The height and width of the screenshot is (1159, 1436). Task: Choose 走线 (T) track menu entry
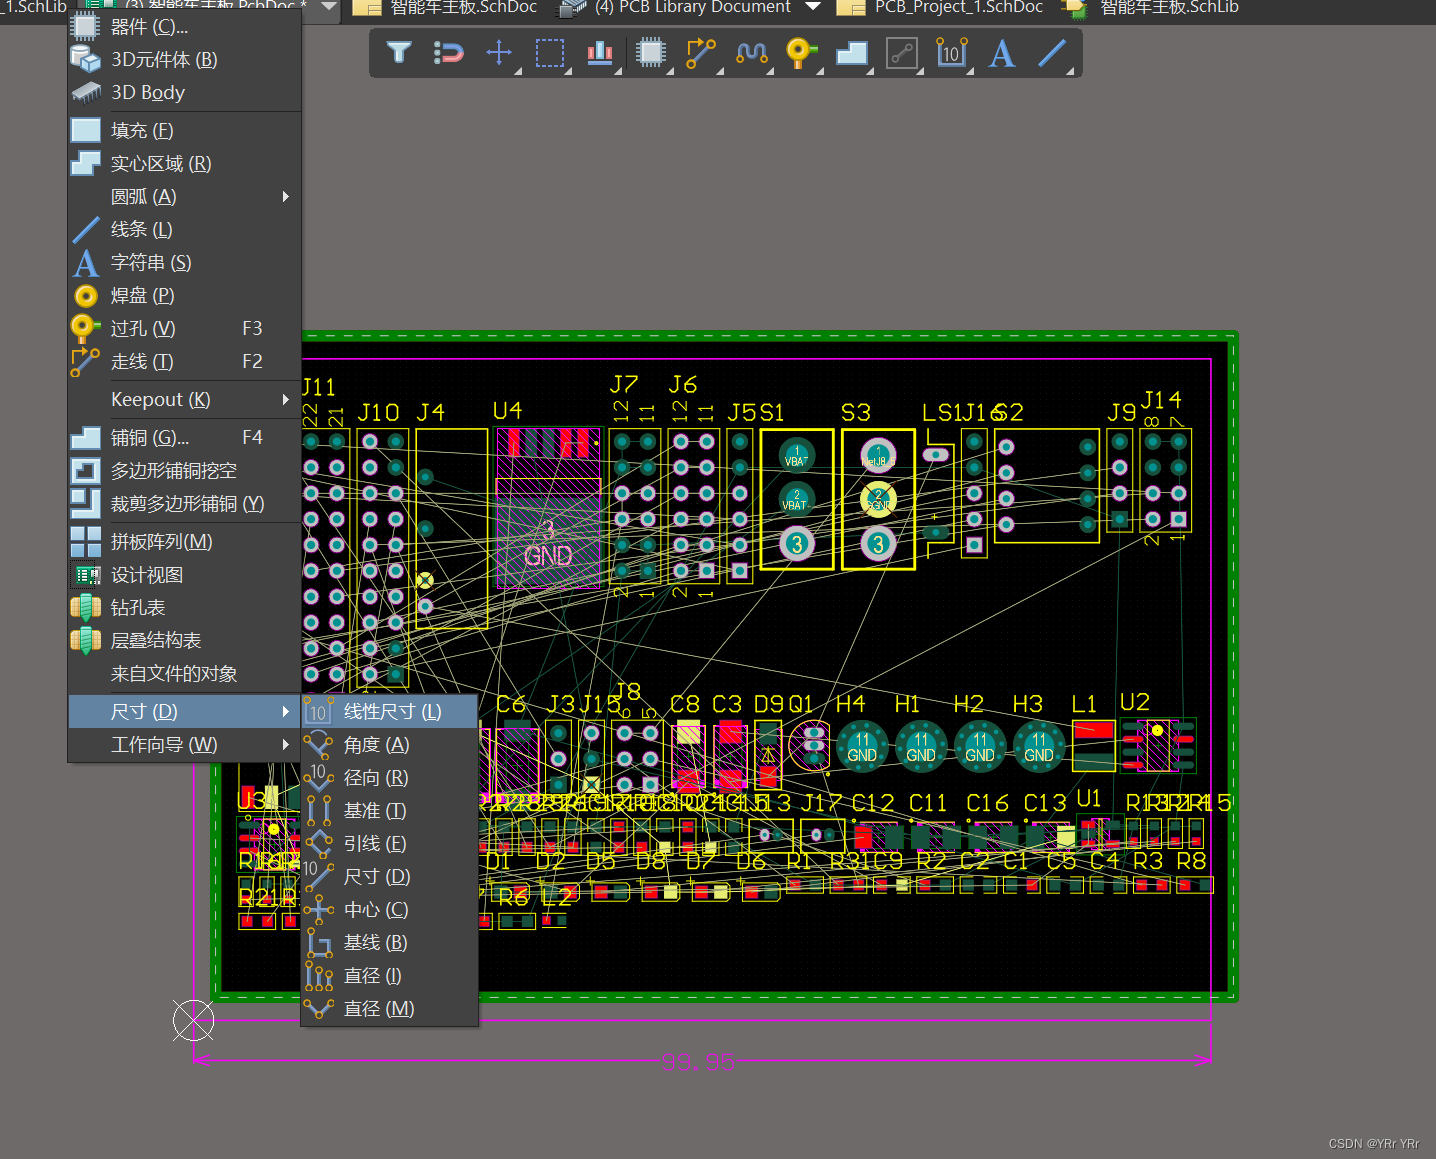tap(185, 361)
